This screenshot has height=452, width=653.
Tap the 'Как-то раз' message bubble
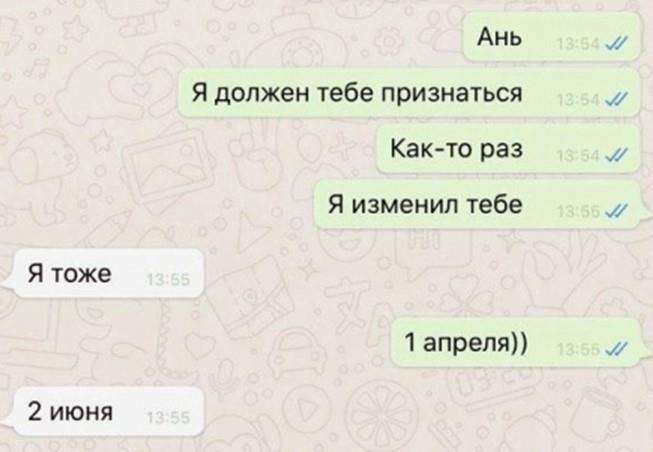[x=508, y=148]
